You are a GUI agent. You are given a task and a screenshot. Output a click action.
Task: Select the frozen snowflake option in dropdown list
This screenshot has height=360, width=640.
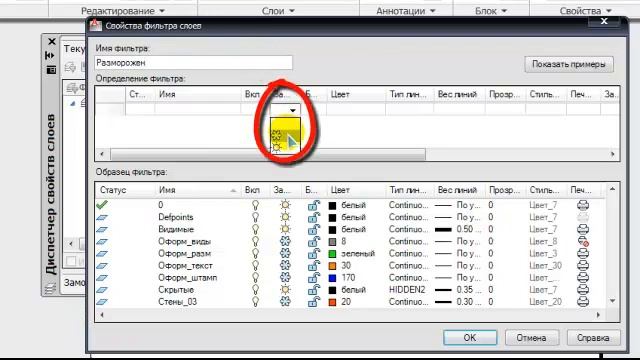(x=277, y=135)
